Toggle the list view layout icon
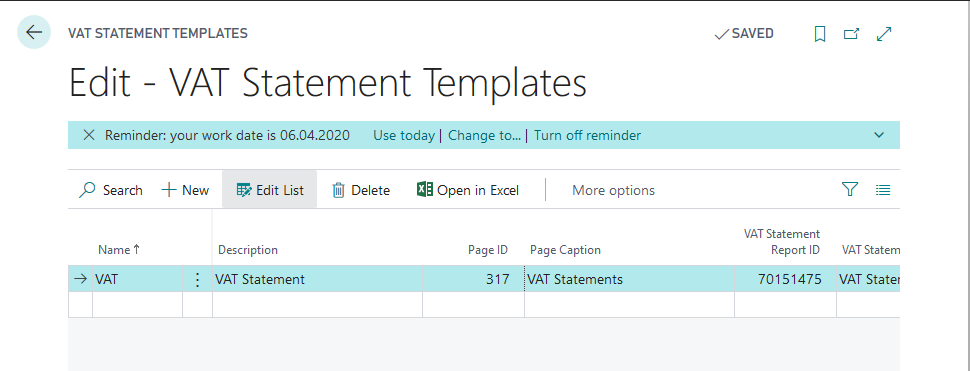 click(x=883, y=190)
